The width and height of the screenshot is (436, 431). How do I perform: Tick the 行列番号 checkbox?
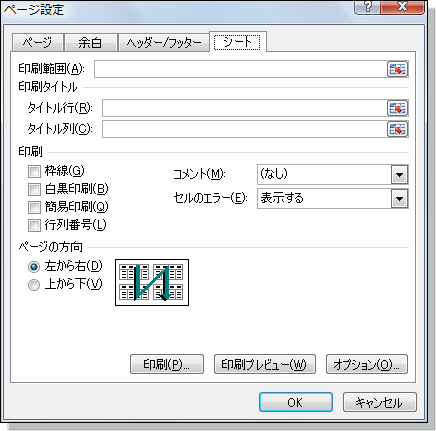click(34, 225)
